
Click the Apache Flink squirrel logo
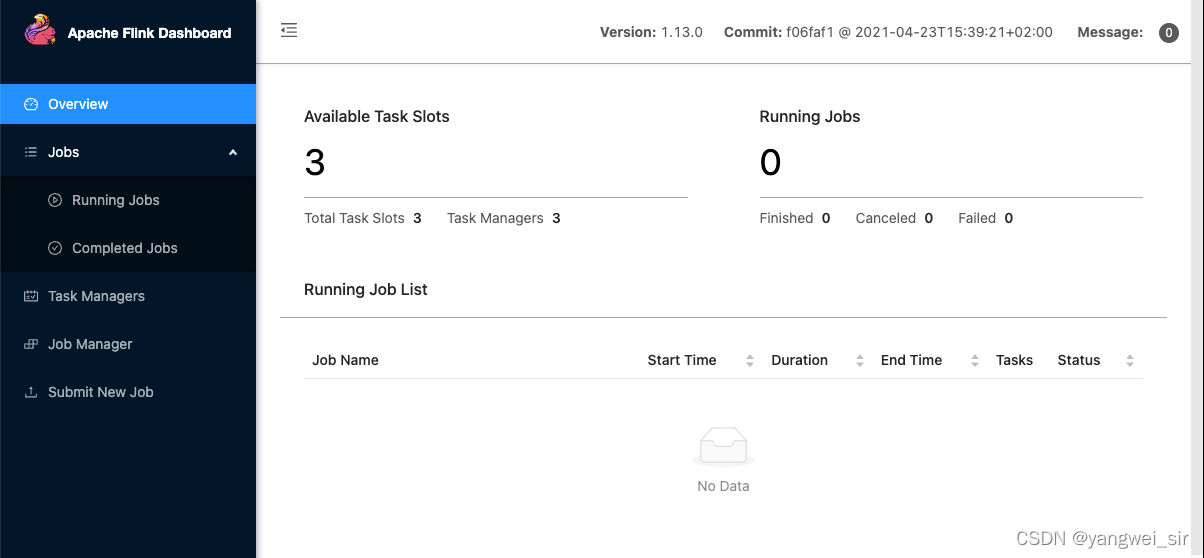pyautogui.click(x=41, y=31)
